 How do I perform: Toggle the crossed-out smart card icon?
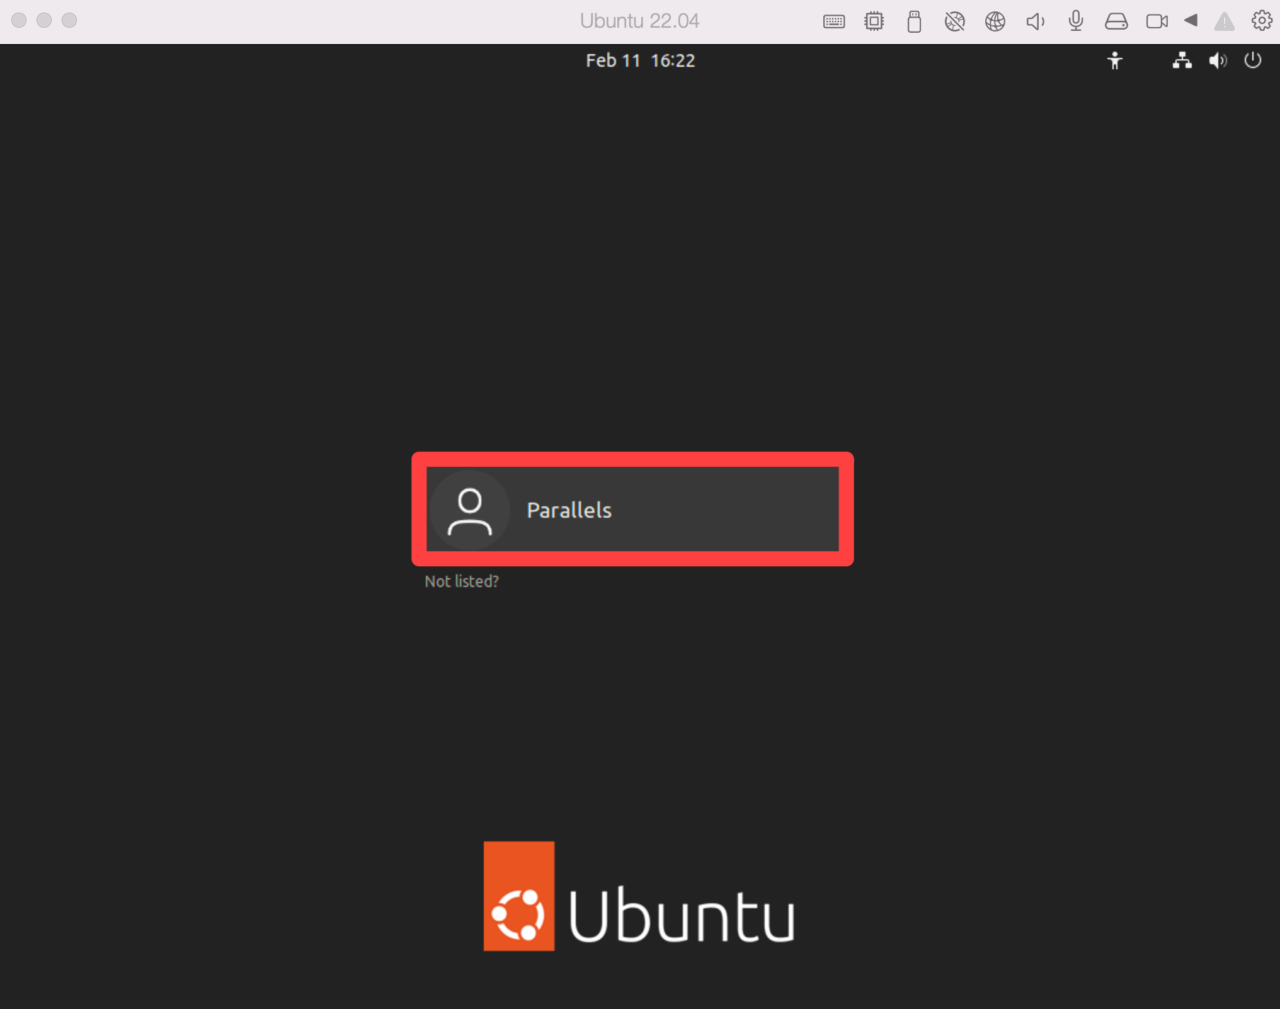954,20
